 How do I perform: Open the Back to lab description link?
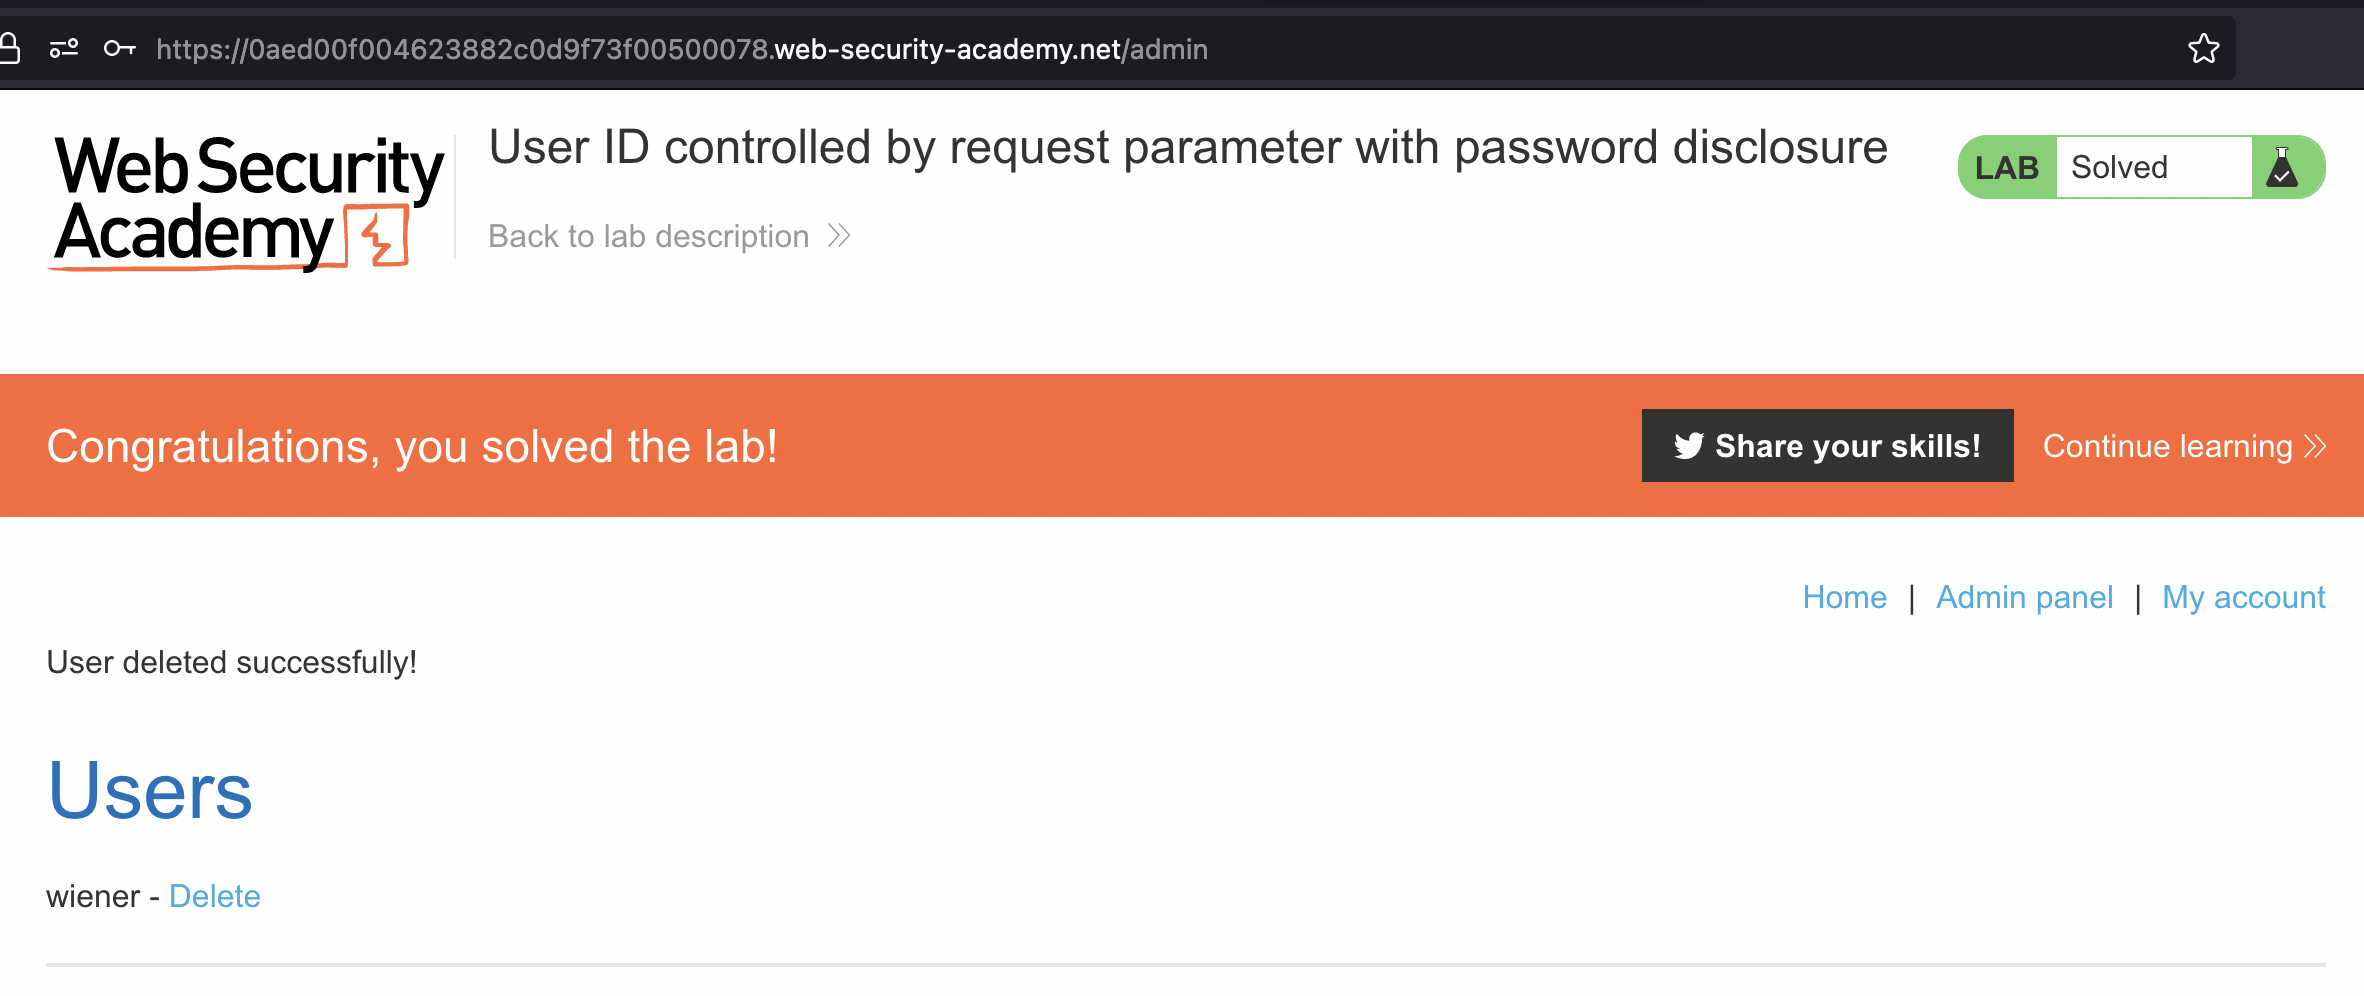click(649, 236)
